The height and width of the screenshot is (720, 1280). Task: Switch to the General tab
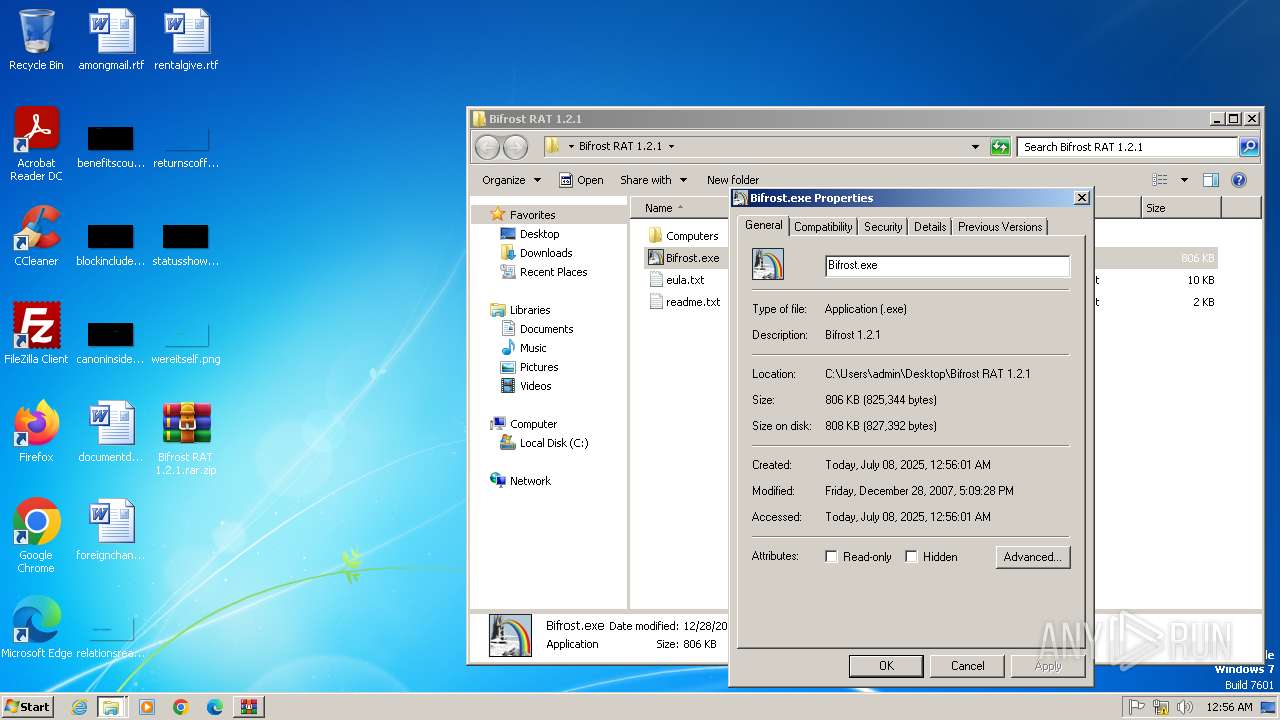click(763, 226)
